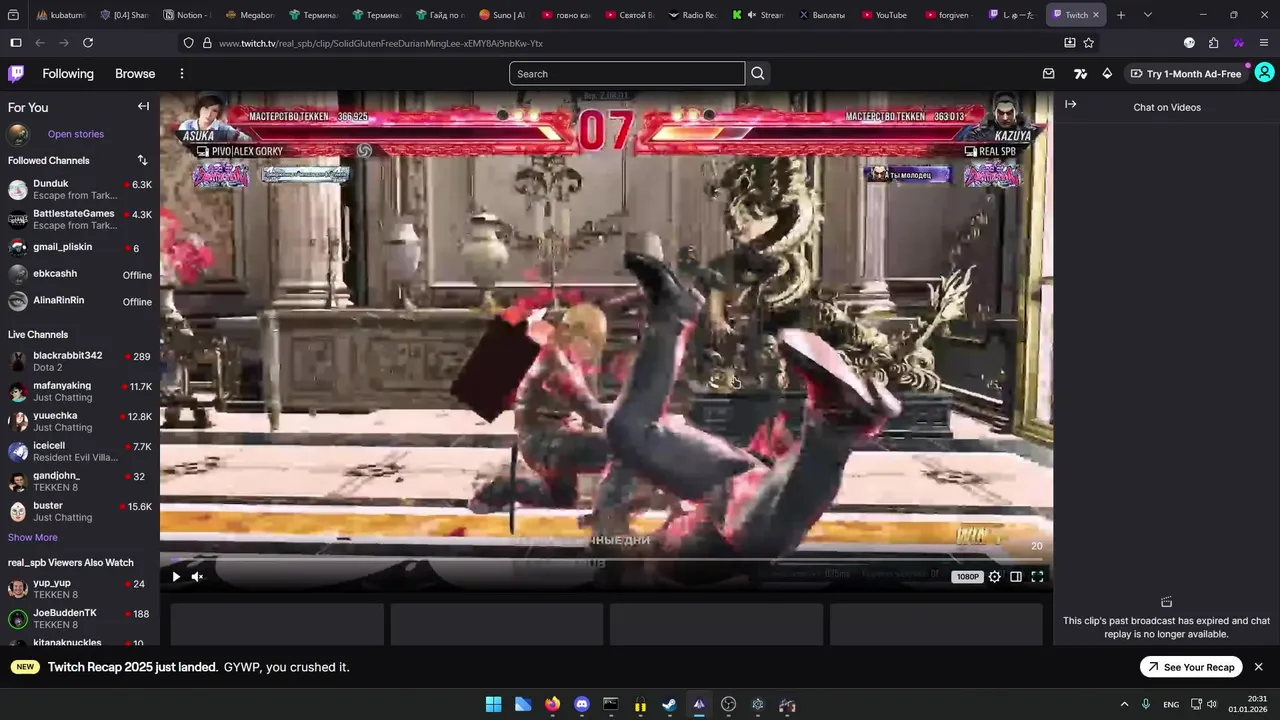Open video player settings gear
Viewport: 1280px width, 720px height.
tap(994, 576)
